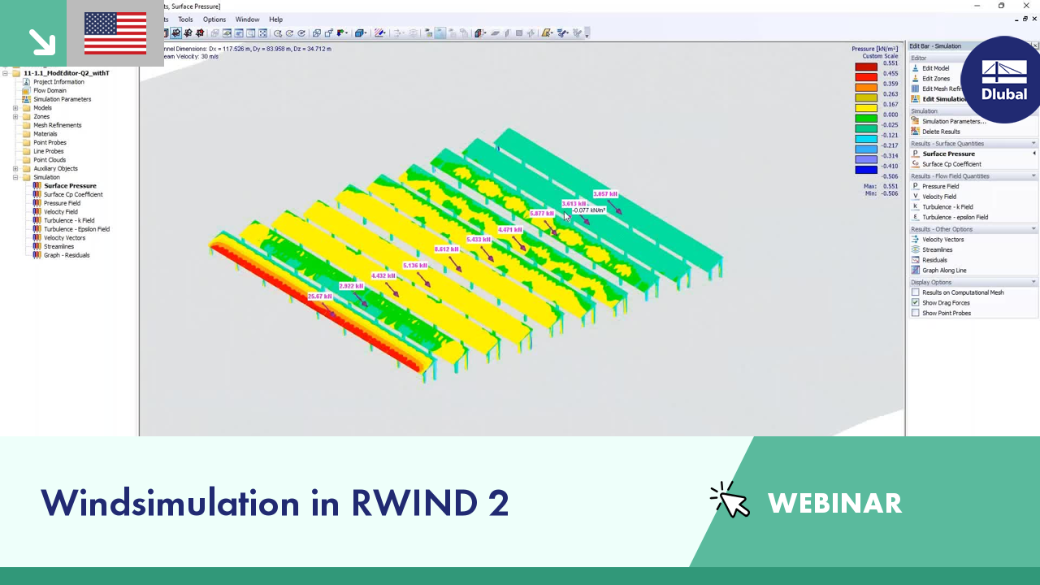This screenshot has height=585, width=1040.
Task: Collapse the Results - Flow Field Quantities section
Action: pos(1033,176)
